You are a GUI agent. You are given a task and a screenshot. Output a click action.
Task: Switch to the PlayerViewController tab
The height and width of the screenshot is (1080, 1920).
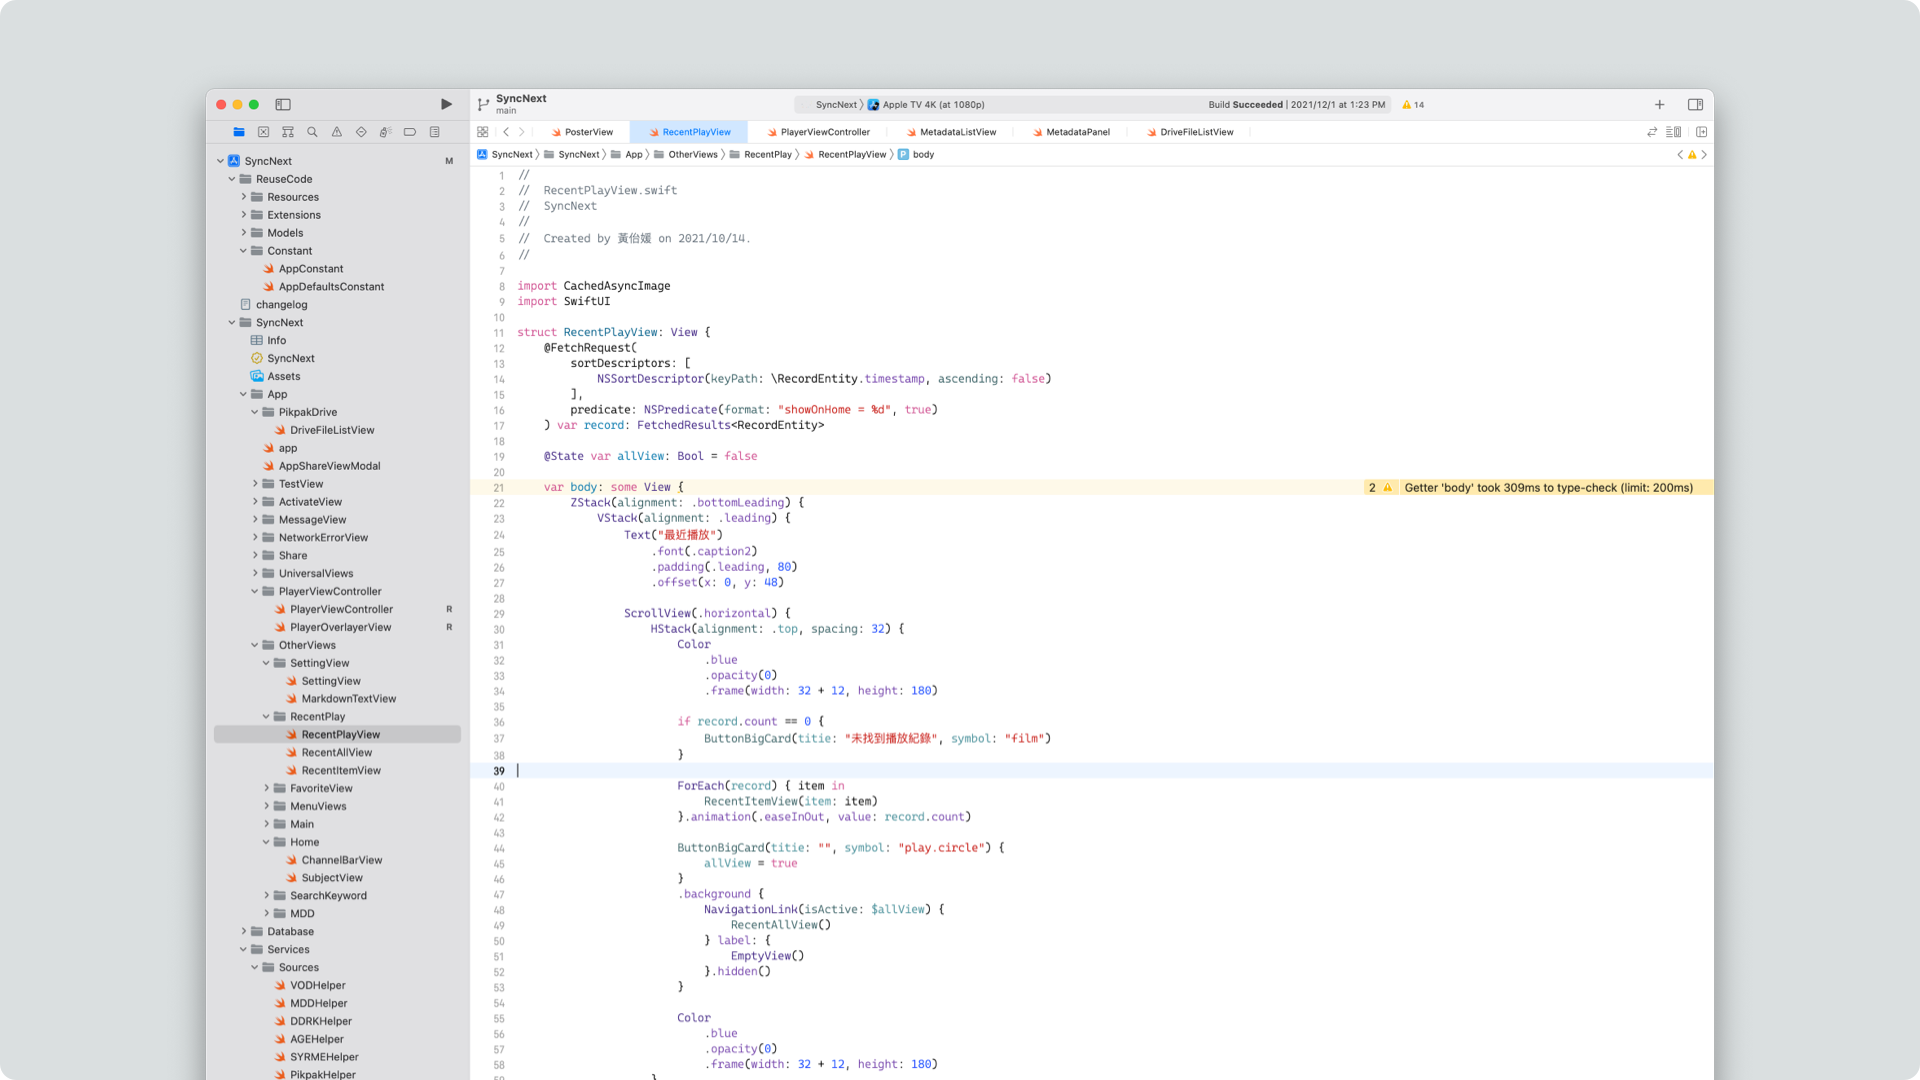(x=818, y=132)
